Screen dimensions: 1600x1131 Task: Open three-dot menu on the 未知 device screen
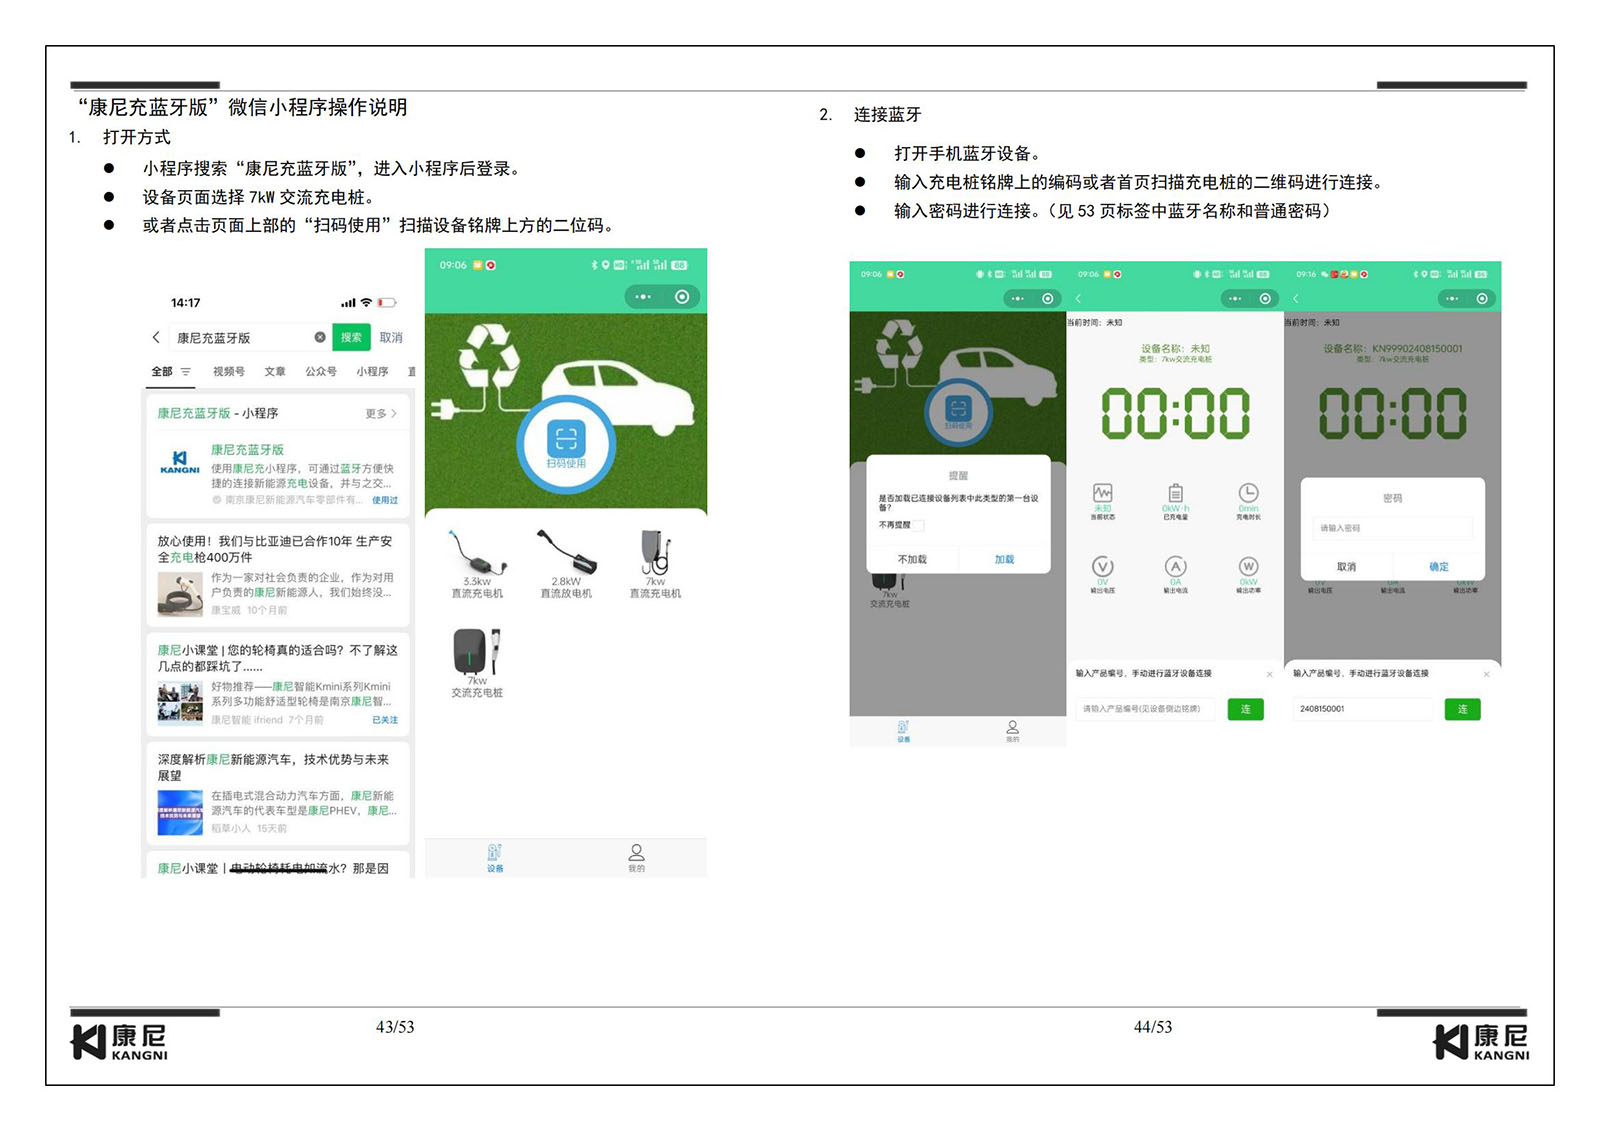pos(1235,299)
